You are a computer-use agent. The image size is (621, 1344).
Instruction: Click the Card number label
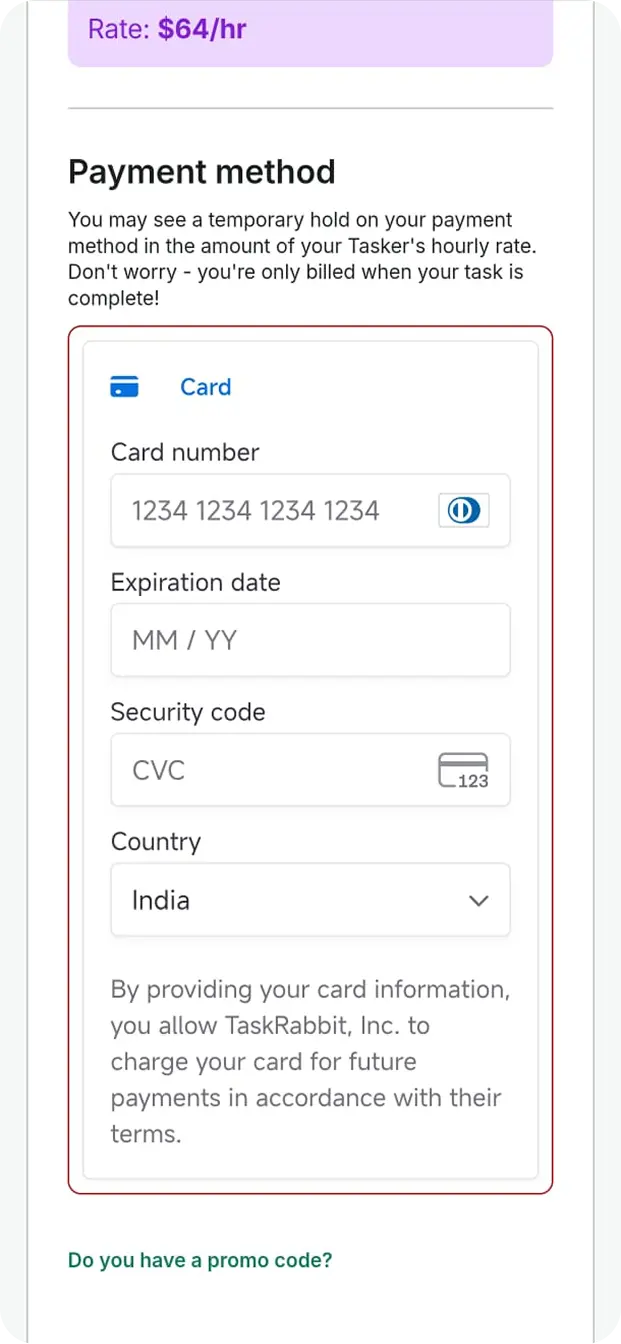(185, 452)
